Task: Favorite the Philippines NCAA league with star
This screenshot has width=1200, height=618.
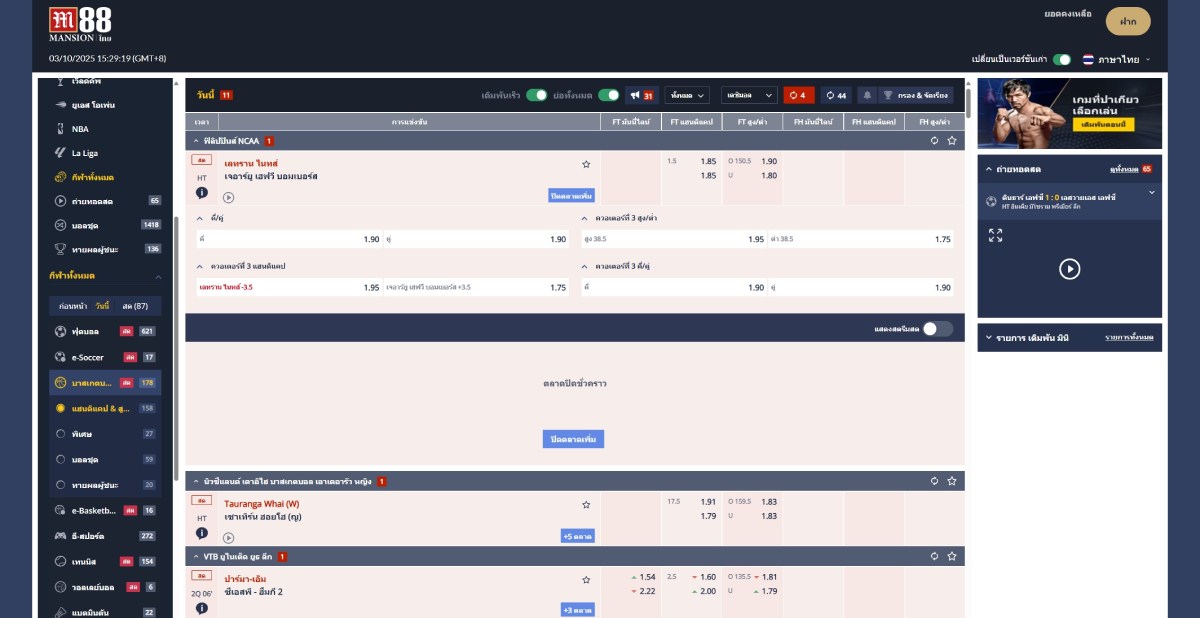Action: point(952,141)
